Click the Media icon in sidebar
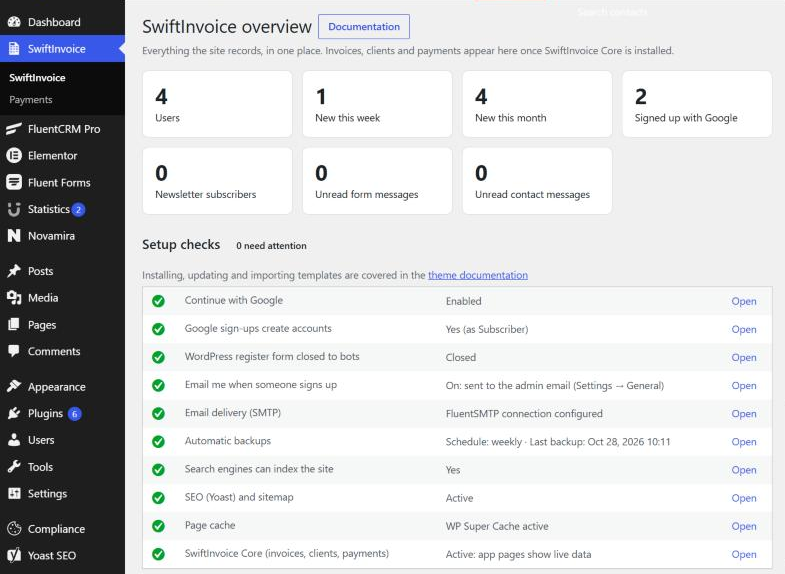Screen dimensions: 785x574 click(x=14, y=298)
